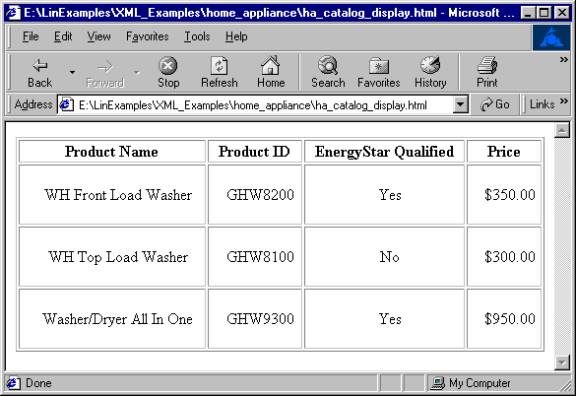Go back with the Back arrow icon
This screenshot has width=576, height=396.
tap(40, 66)
